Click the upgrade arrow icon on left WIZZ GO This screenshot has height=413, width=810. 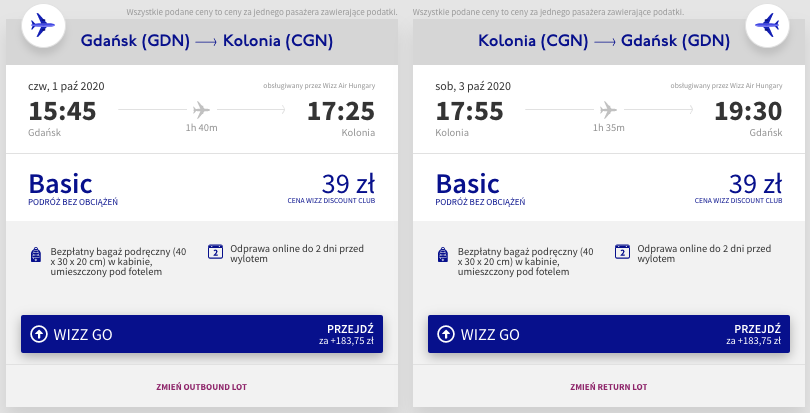point(39,334)
